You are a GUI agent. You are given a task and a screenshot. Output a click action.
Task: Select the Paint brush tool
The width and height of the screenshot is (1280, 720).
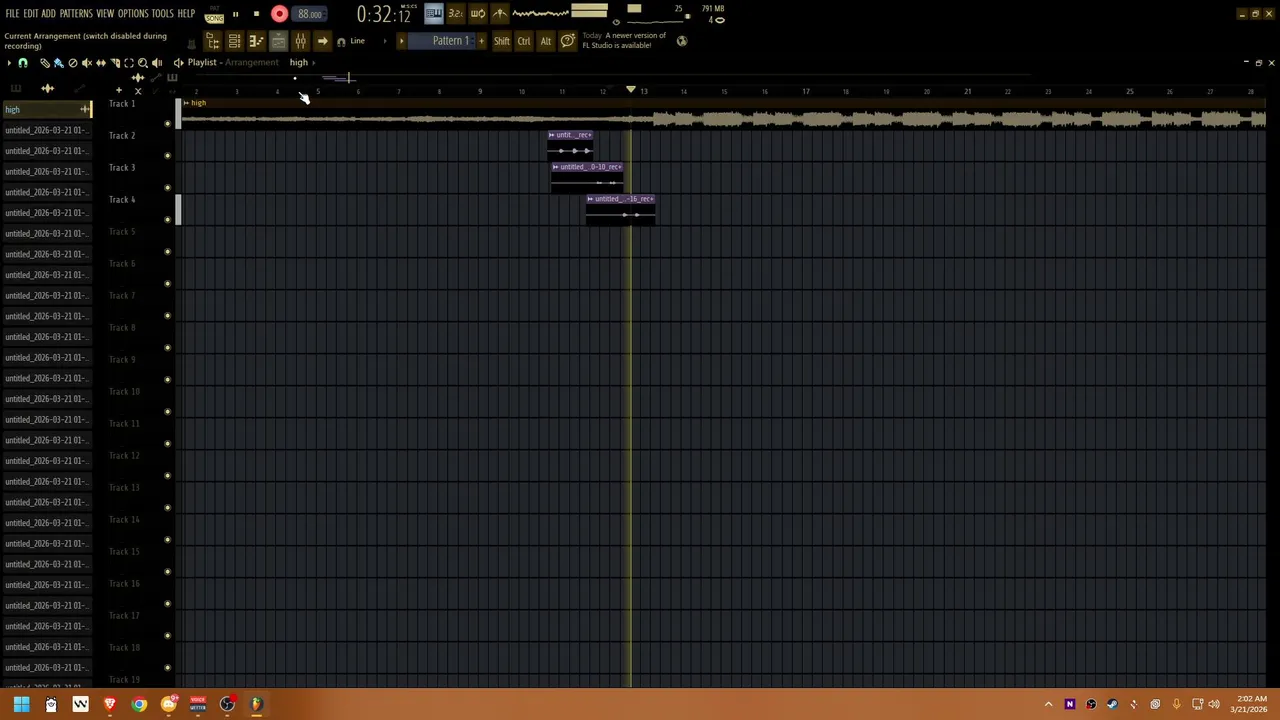(58, 63)
